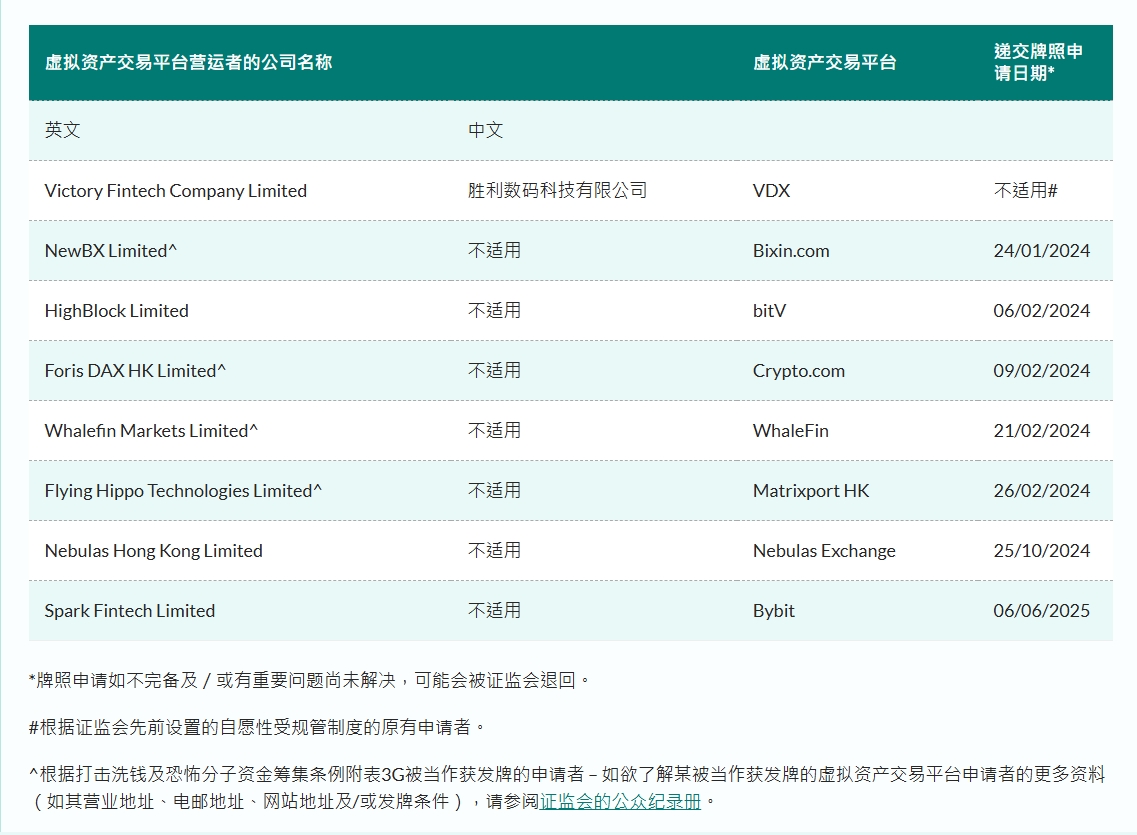Select Whalefin Markets Limited^ name
This screenshot has width=1137, height=835.
[151, 431]
